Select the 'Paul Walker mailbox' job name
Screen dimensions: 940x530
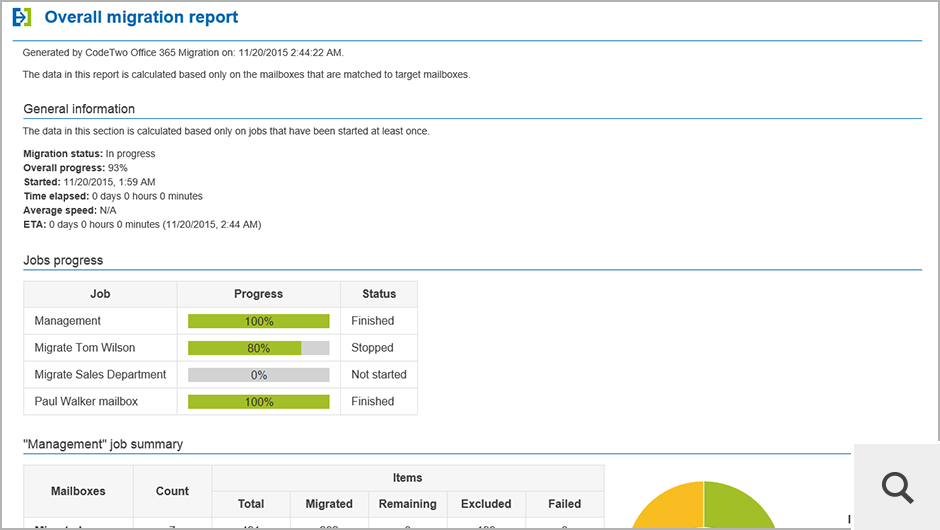(86, 402)
